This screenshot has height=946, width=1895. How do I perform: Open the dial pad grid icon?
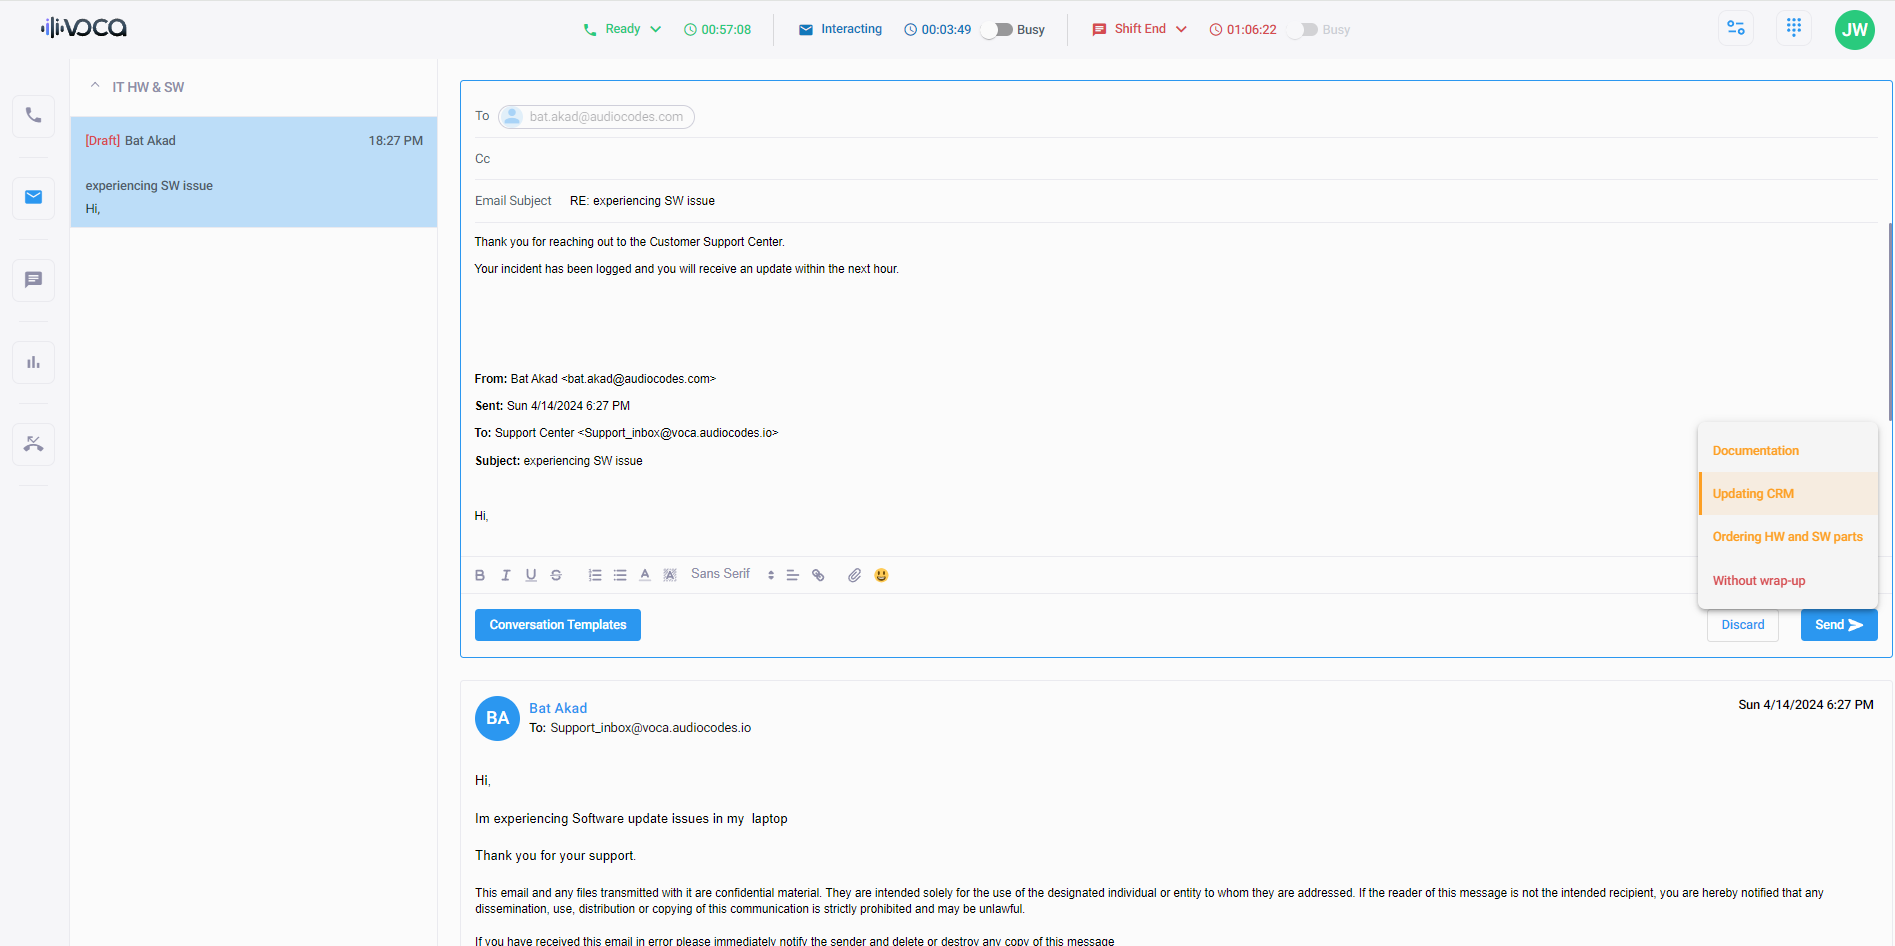tap(1793, 28)
